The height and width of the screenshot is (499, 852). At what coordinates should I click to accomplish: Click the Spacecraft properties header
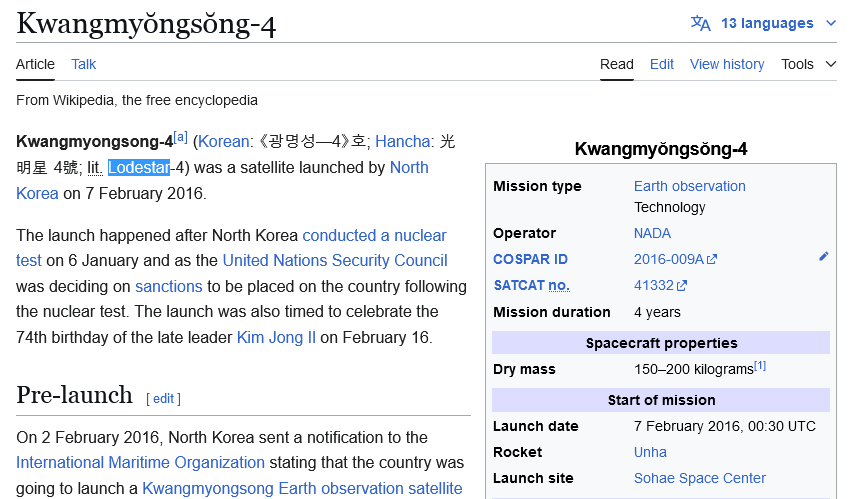click(x=661, y=343)
